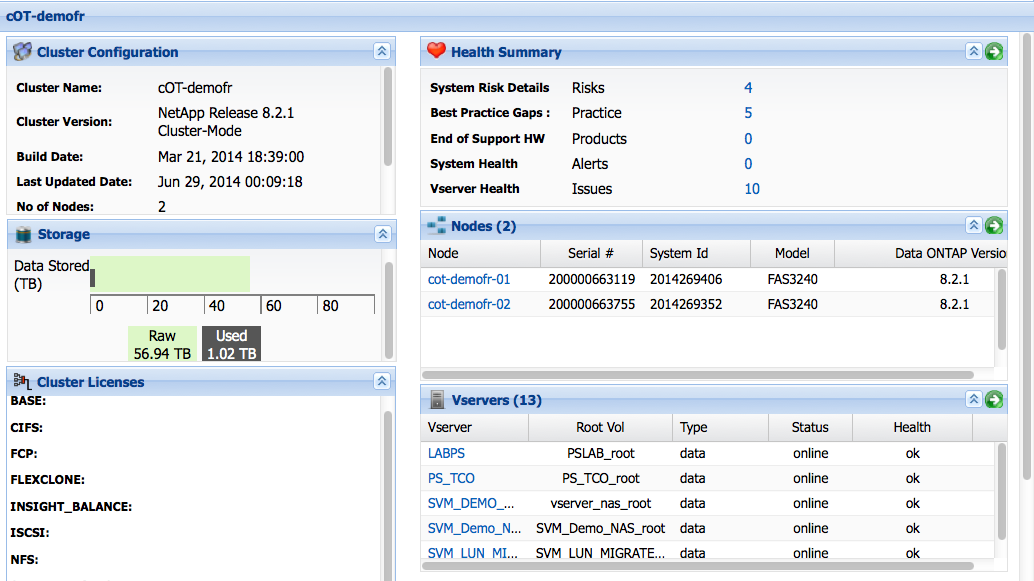This screenshot has height=581, width=1034.
Task: Click Vserver Health issues count 10
Action: click(751, 189)
